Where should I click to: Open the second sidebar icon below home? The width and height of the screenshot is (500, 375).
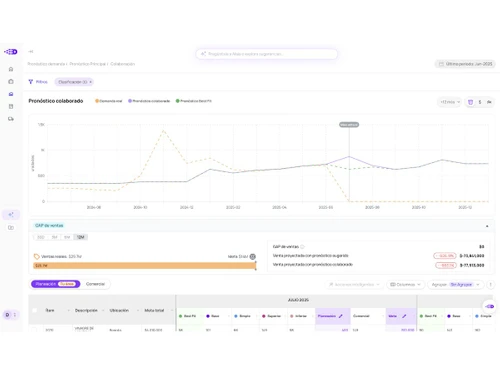pyautogui.click(x=11, y=81)
